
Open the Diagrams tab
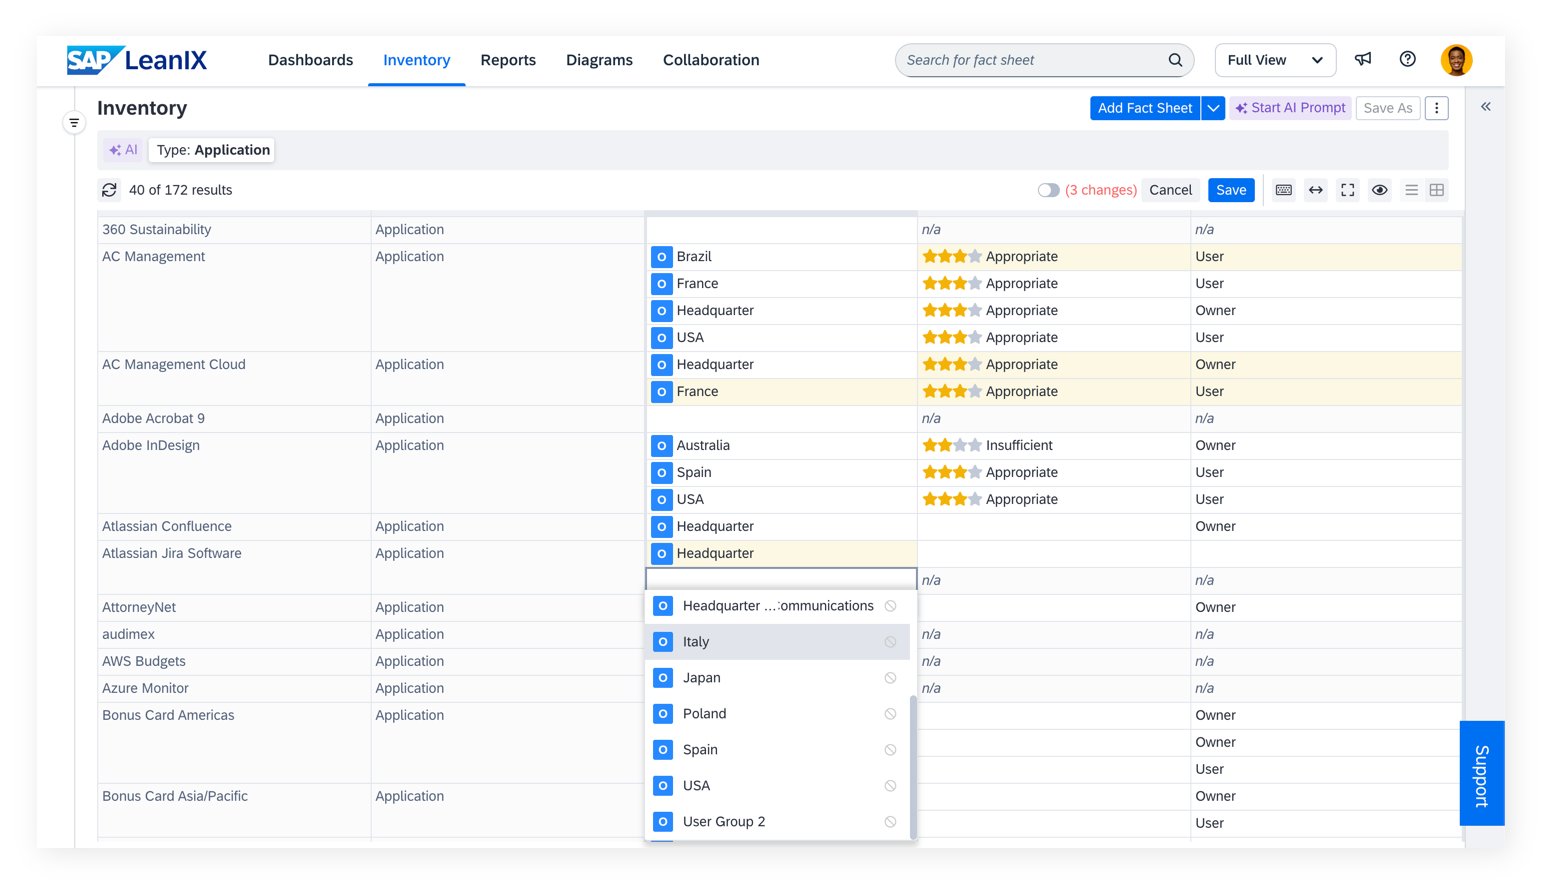click(x=599, y=60)
